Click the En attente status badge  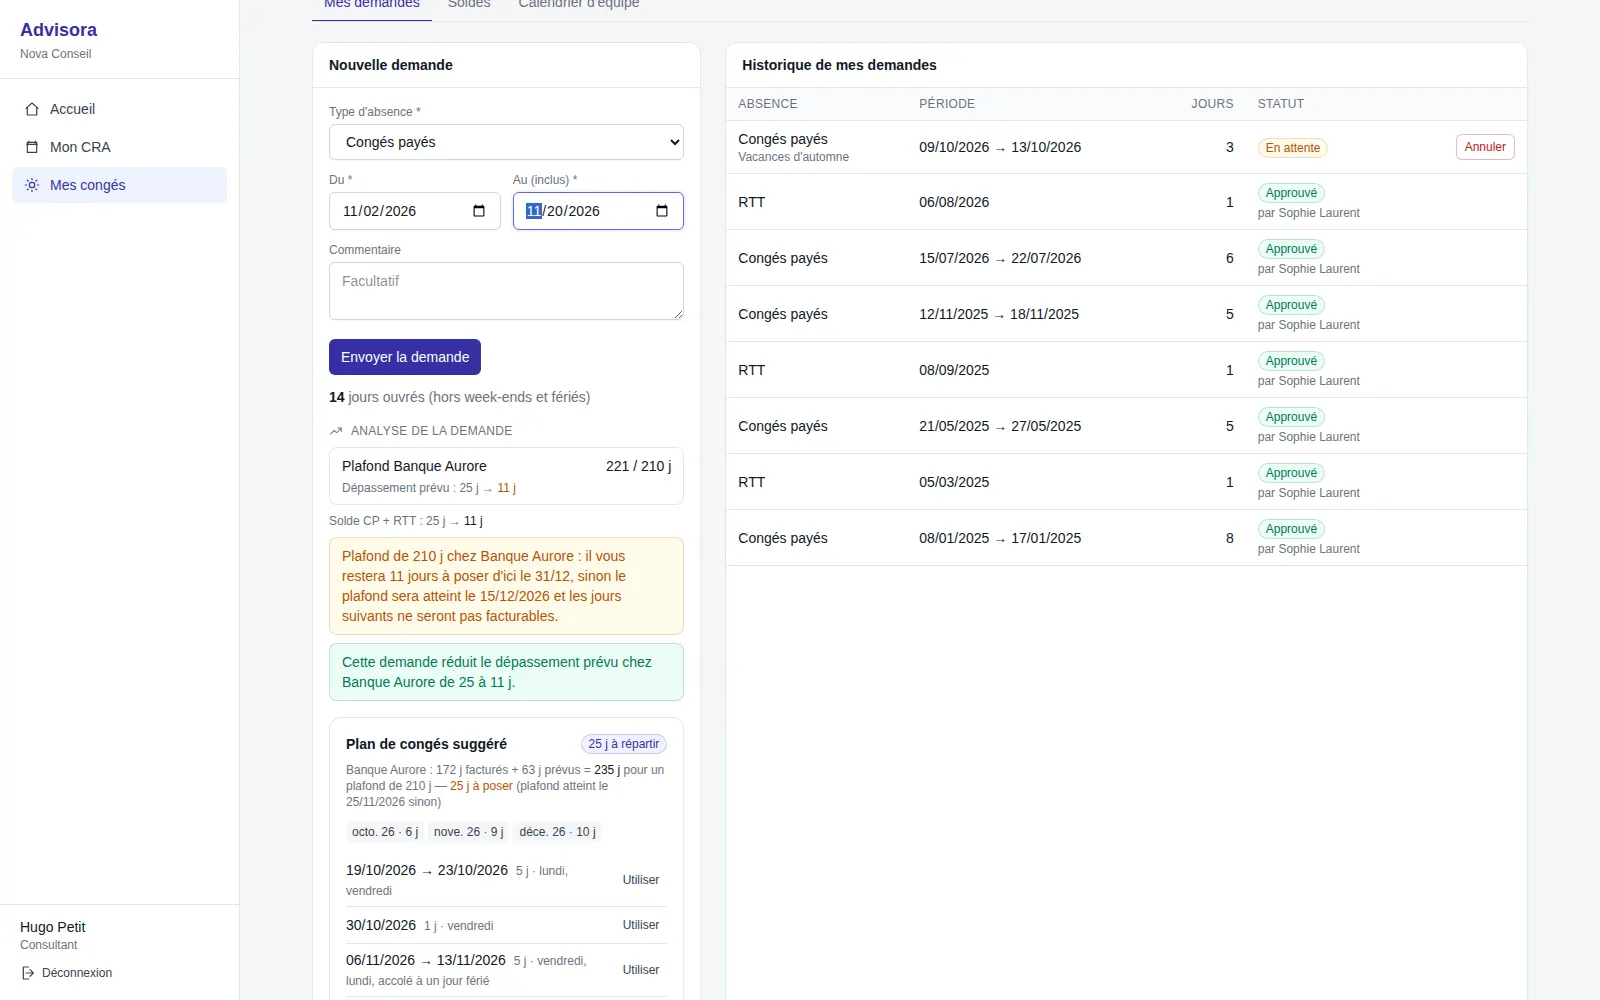1292,148
